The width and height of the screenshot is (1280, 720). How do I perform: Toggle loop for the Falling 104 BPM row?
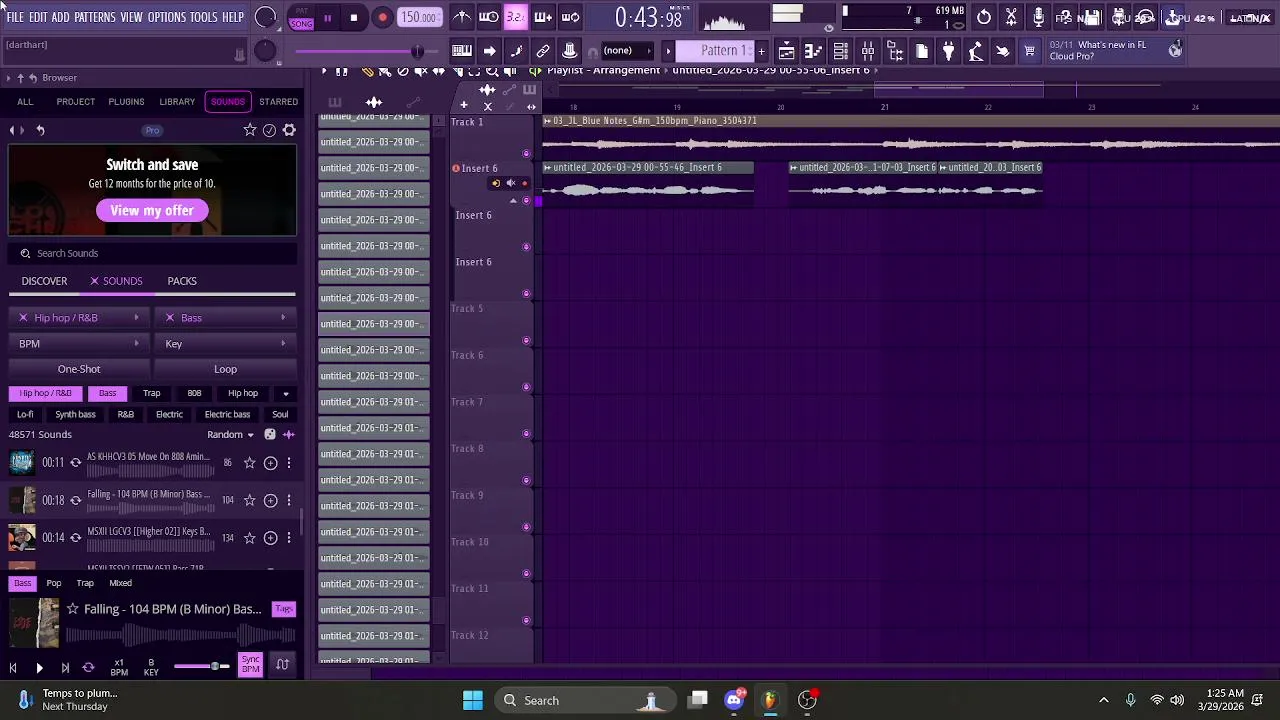point(75,500)
